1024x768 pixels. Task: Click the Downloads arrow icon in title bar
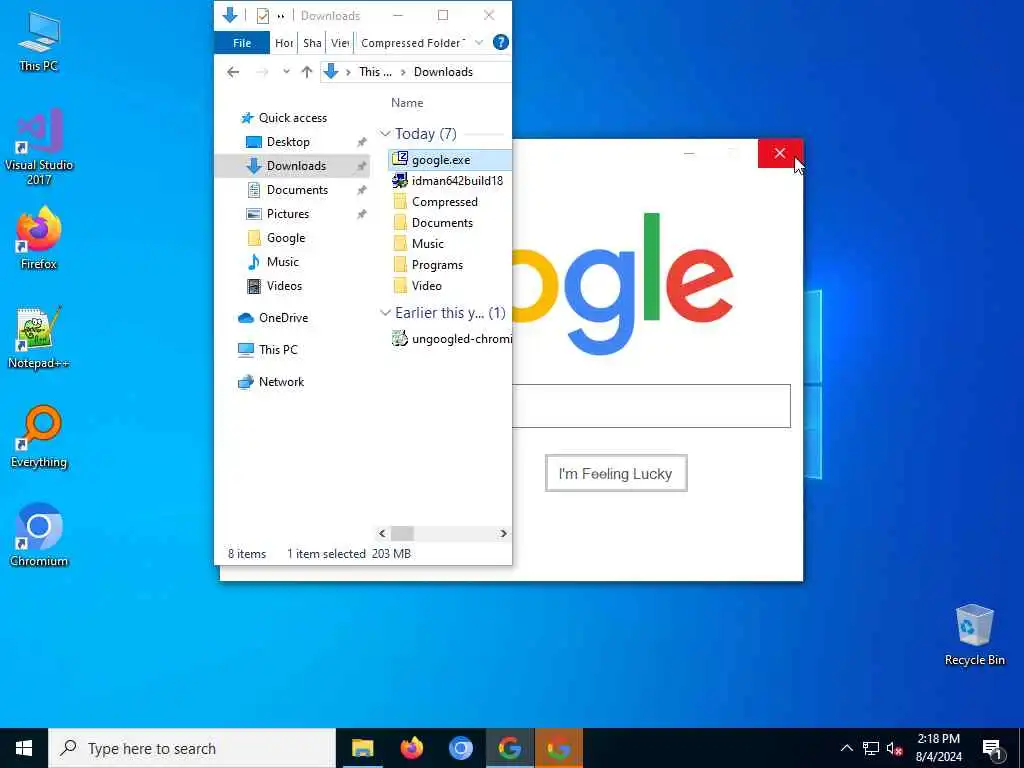pos(229,15)
